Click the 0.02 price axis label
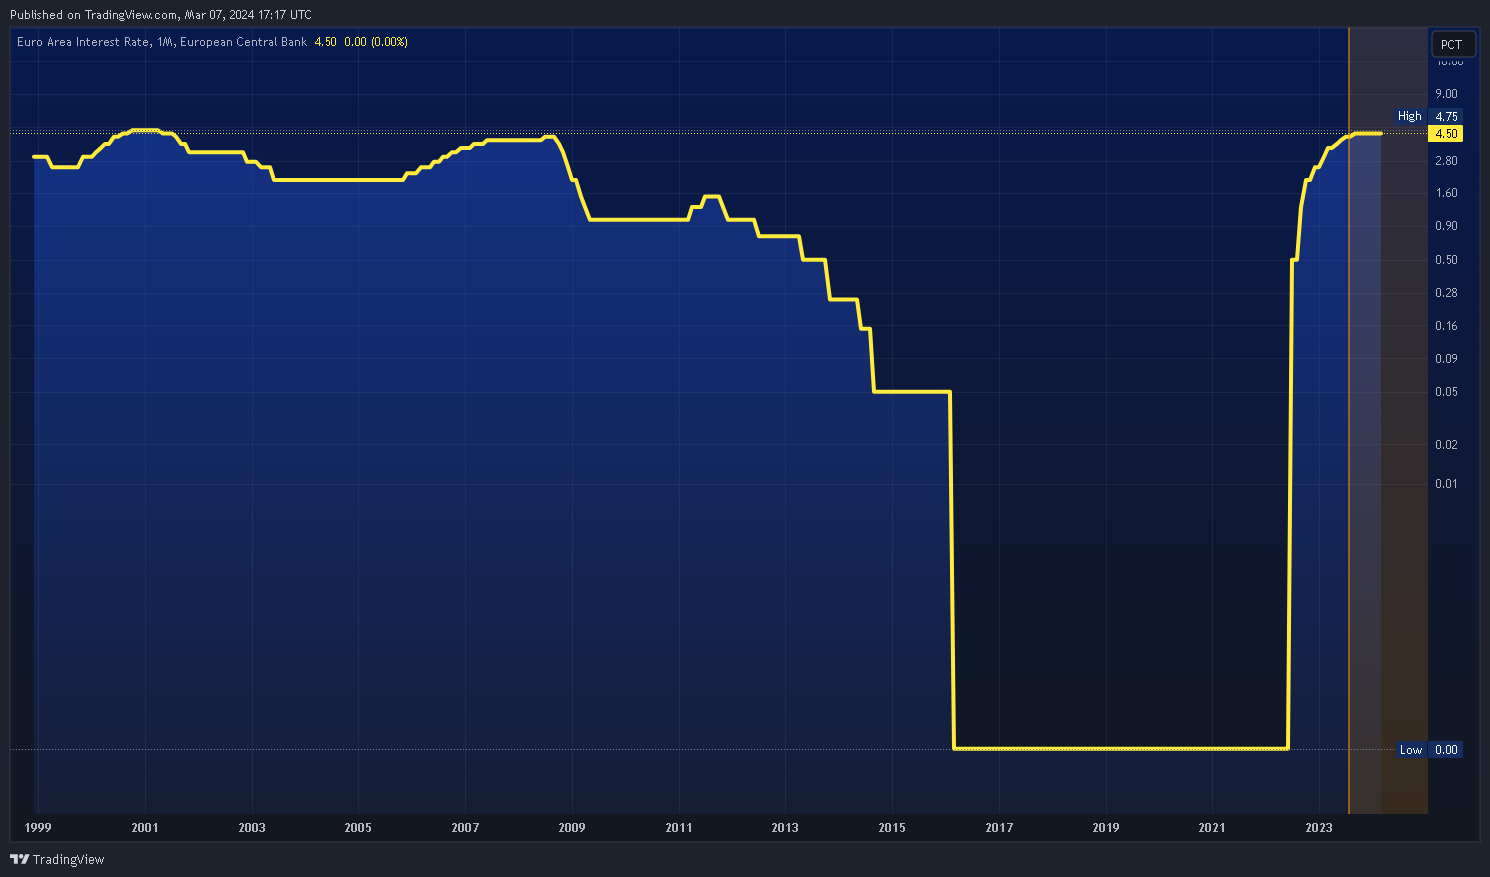 coord(1446,445)
